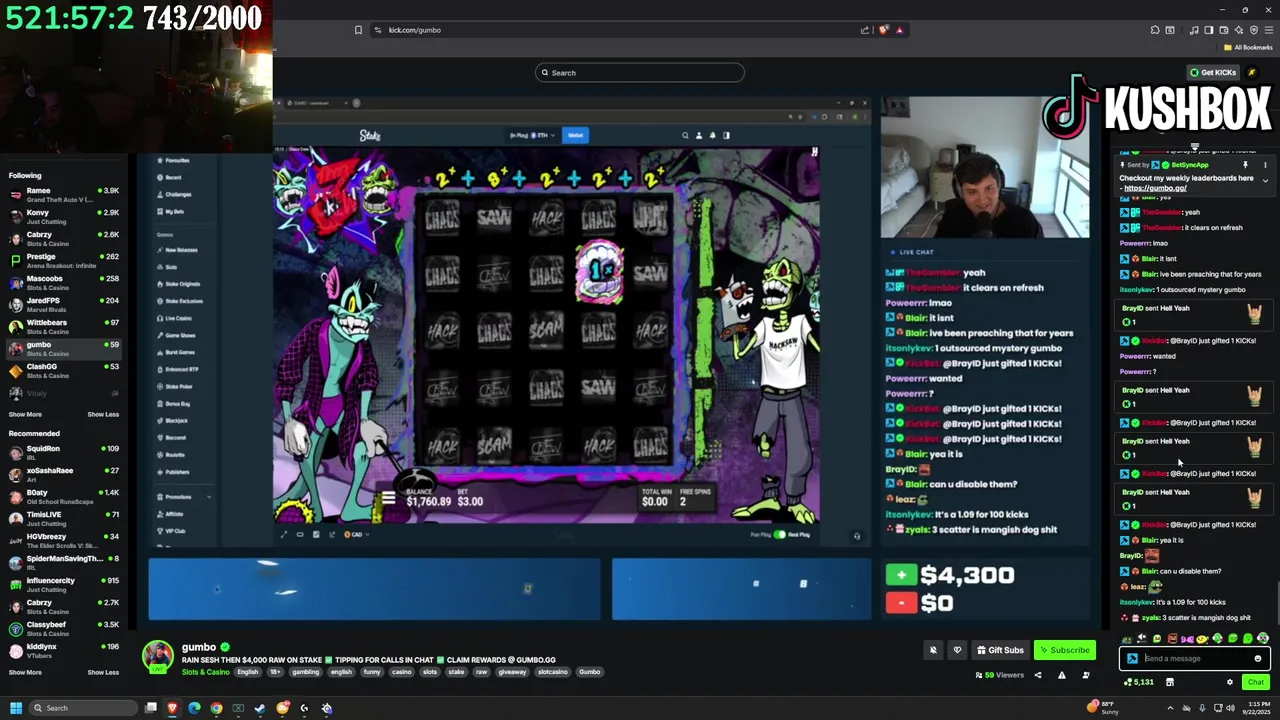
Task: Open gumbo's channel avatar
Action: coord(157,657)
